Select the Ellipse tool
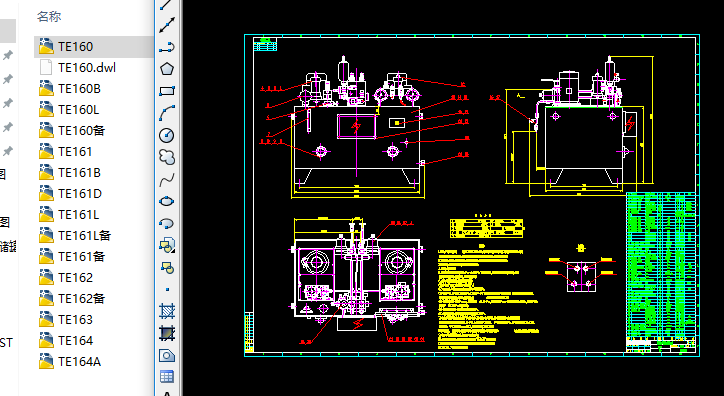Screen dimensions: 724x396 [167, 202]
